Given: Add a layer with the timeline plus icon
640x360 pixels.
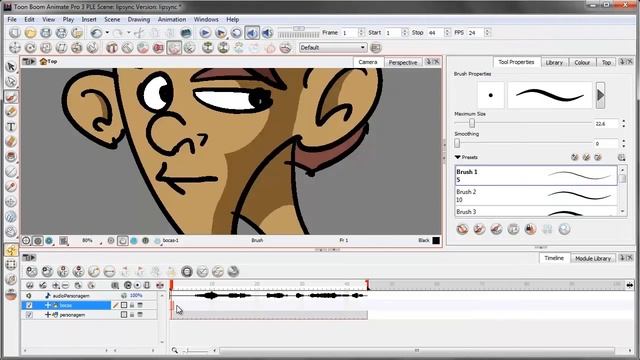Looking at the screenshot, I should [56, 285].
